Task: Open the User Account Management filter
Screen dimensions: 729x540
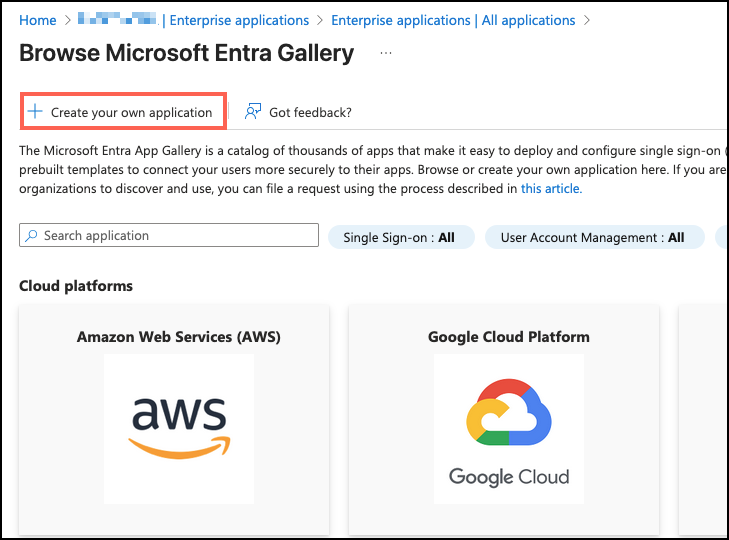Action: [592, 237]
